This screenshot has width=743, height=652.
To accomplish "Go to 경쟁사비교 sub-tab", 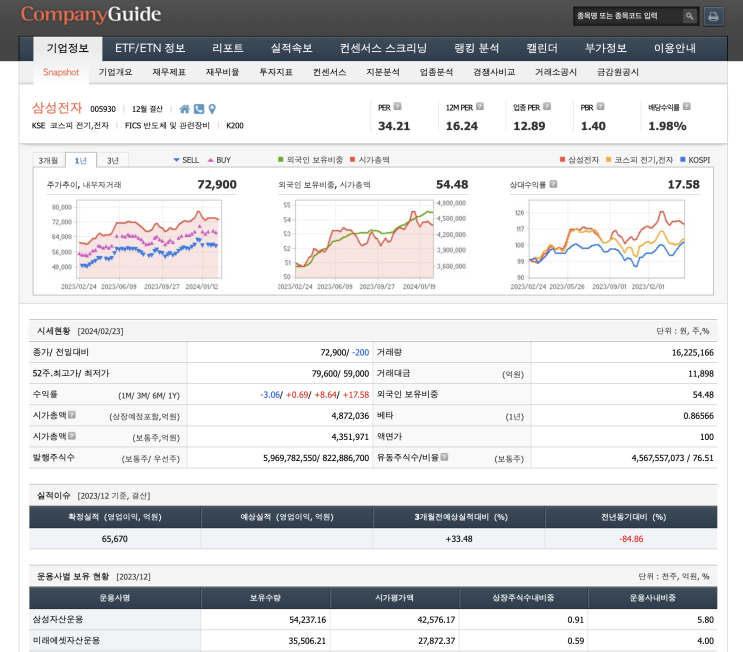I will pyautogui.click(x=494, y=72).
